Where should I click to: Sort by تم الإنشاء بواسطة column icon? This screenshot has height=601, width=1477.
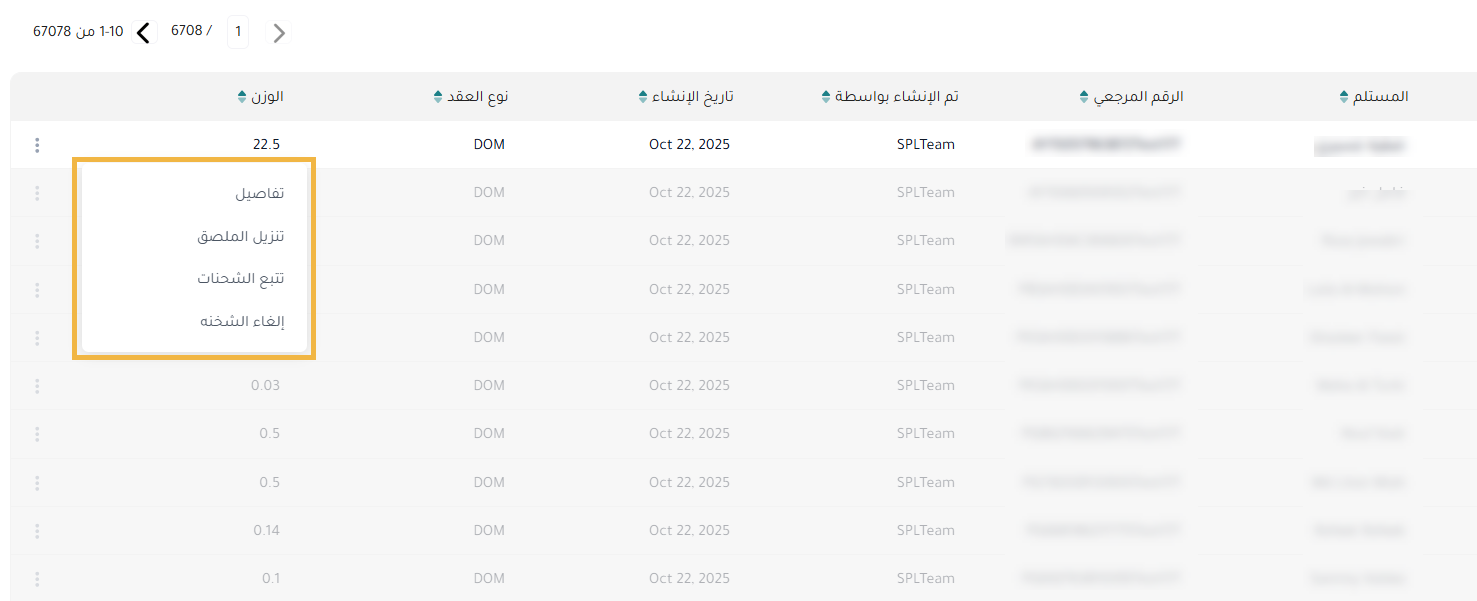[x=825, y=97]
